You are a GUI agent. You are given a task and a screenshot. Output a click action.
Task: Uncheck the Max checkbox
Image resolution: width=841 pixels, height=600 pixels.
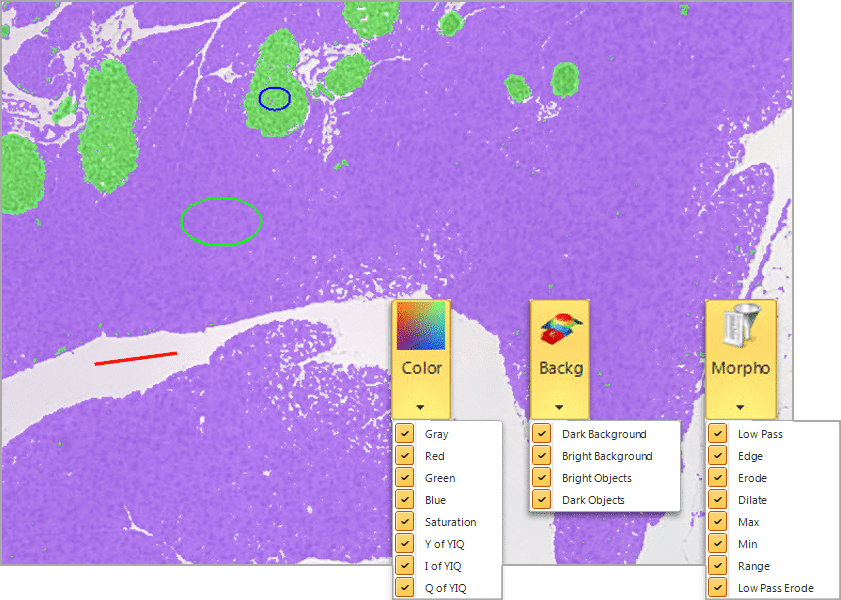click(718, 522)
